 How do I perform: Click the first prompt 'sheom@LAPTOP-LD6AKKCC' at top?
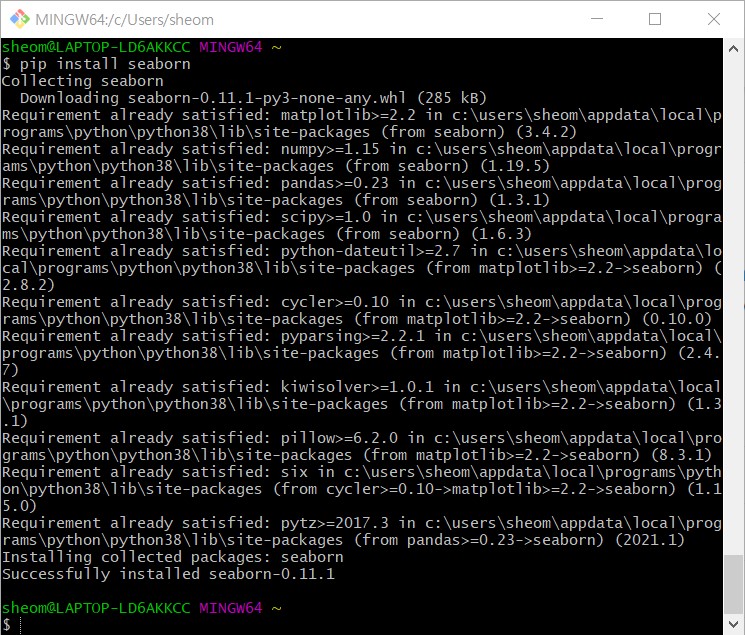coord(96,47)
